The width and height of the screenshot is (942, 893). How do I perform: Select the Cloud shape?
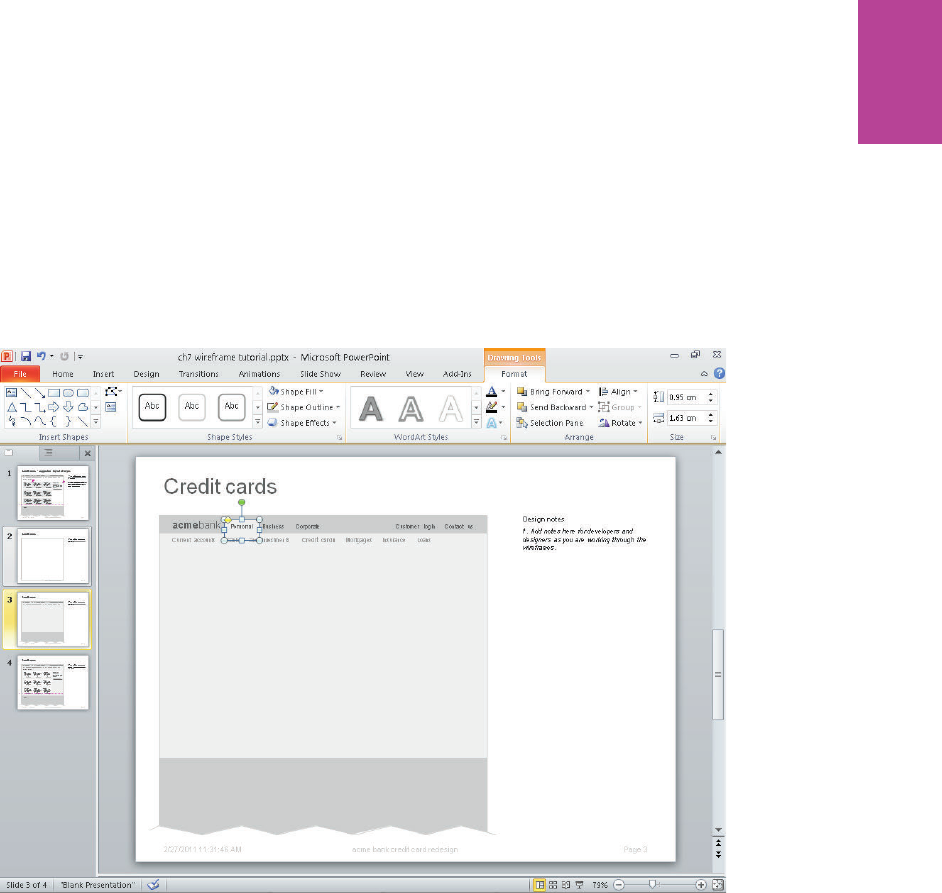83,407
